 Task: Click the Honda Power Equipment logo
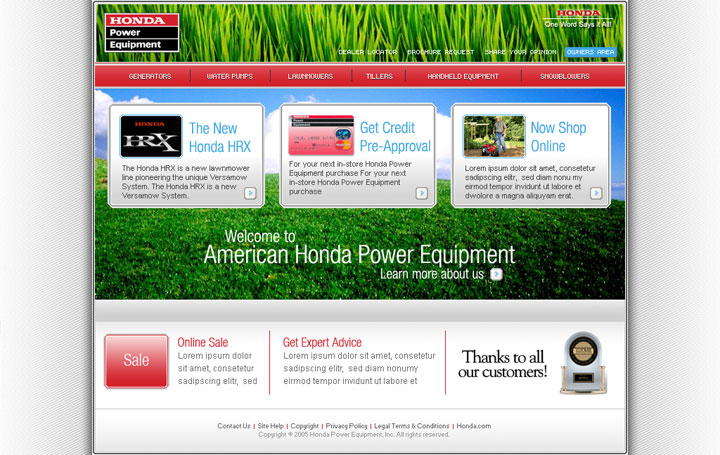141,32
